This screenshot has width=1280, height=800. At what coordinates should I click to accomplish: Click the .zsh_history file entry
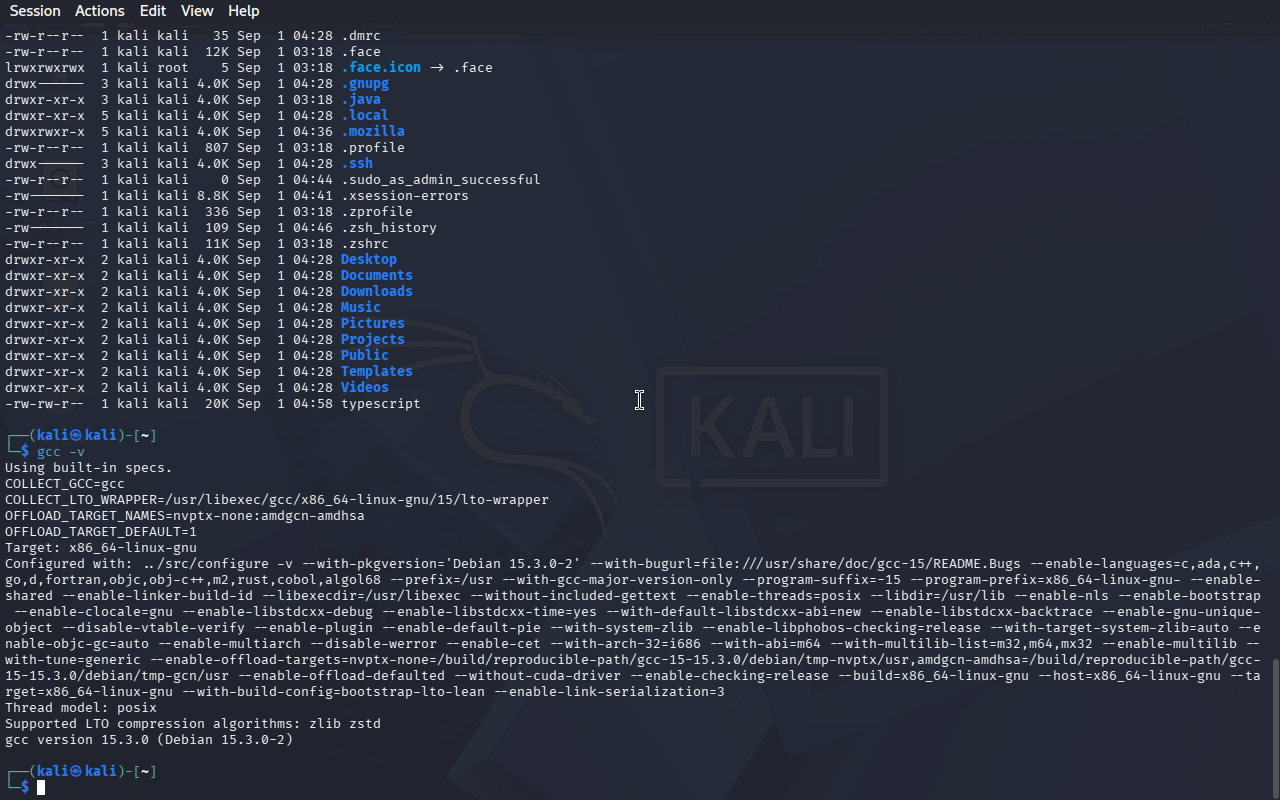pos(389,227)
